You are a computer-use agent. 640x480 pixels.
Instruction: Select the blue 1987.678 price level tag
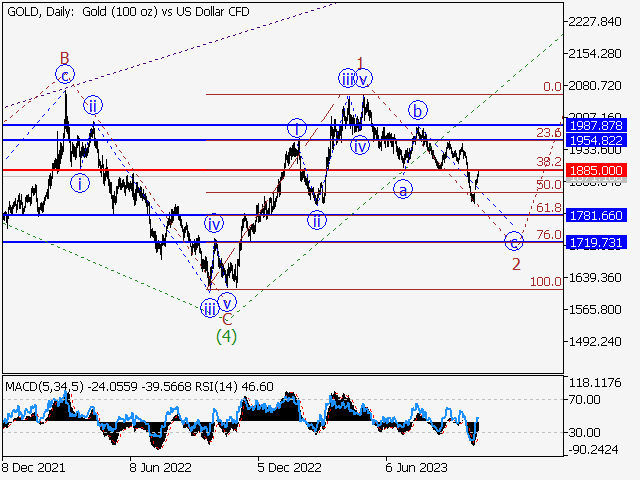pyautogui.click(x=595, y=125)
